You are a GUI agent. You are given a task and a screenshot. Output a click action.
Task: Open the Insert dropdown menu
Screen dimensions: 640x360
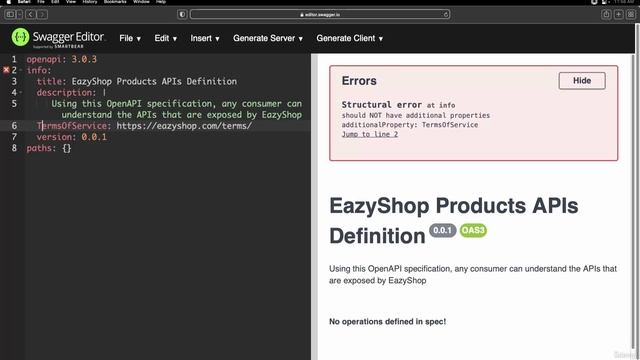tap(205, 38)
